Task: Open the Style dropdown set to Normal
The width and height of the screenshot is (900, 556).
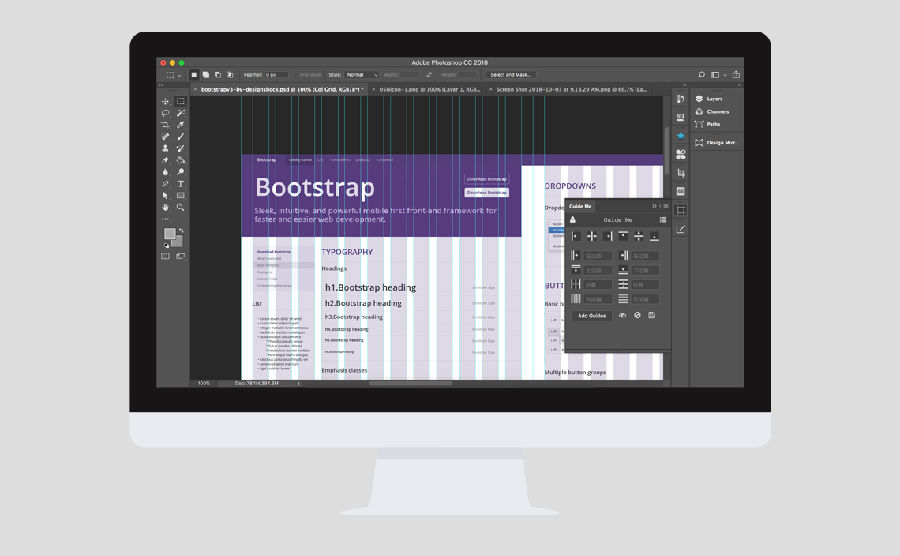Action: point(361,75)
